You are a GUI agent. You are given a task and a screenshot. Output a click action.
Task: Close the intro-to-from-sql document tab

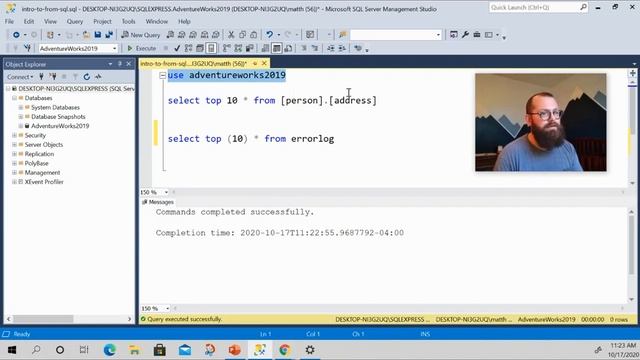tap(264, 63)
